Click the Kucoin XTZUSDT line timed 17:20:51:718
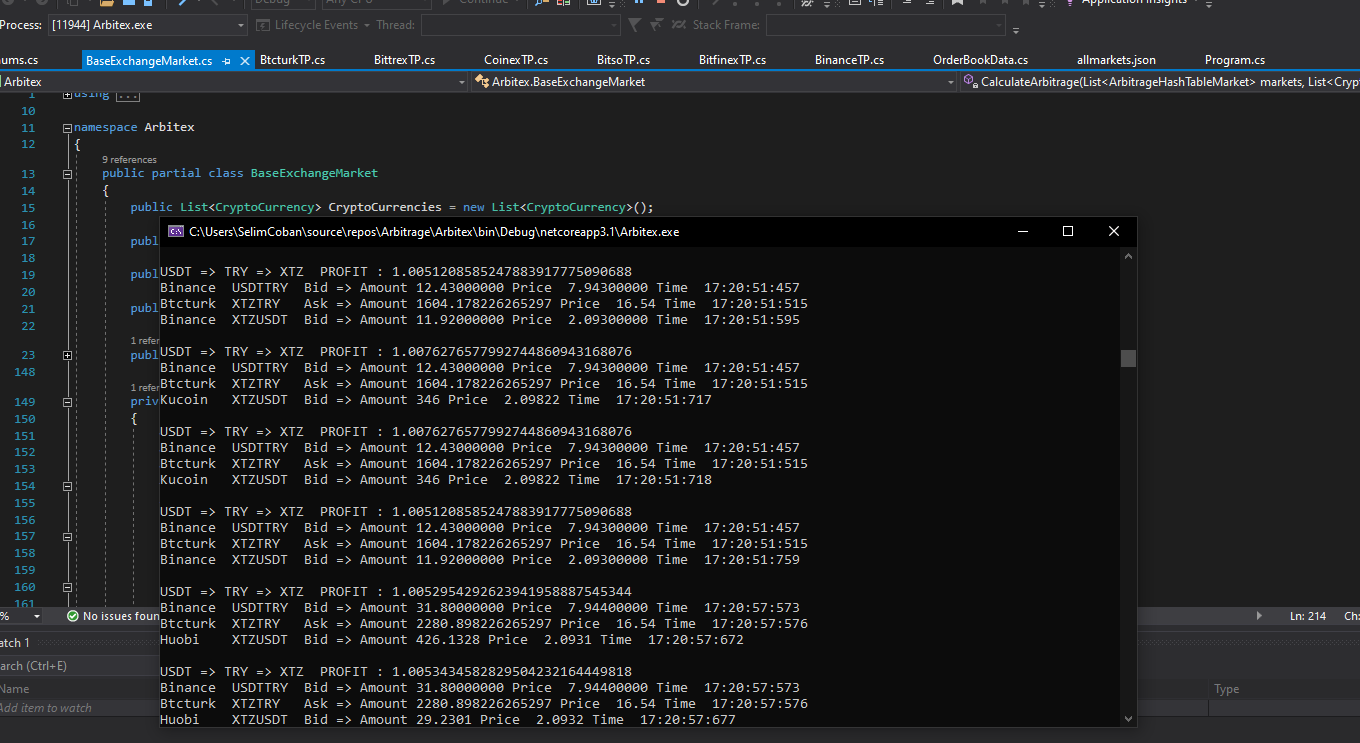Screen dimensions: 1360x743 click(436, 480)
